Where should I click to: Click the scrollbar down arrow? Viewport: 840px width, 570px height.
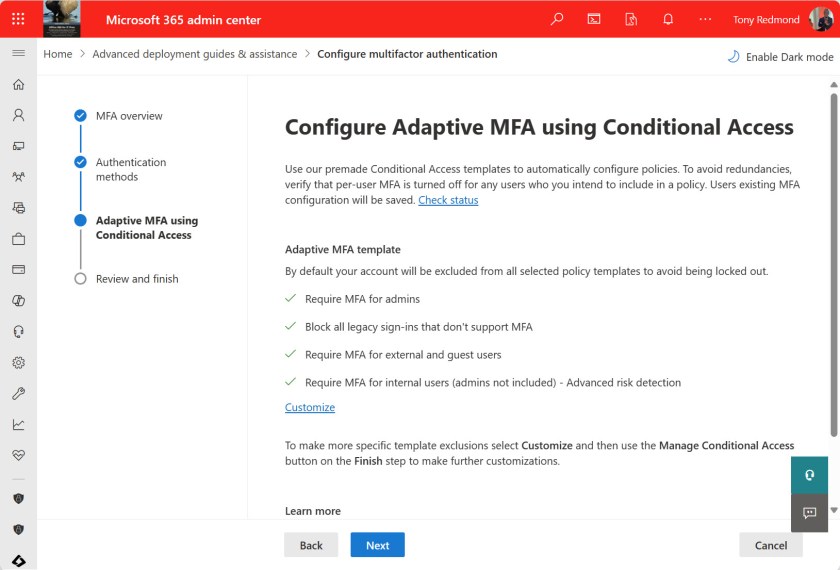click(834, 510)
